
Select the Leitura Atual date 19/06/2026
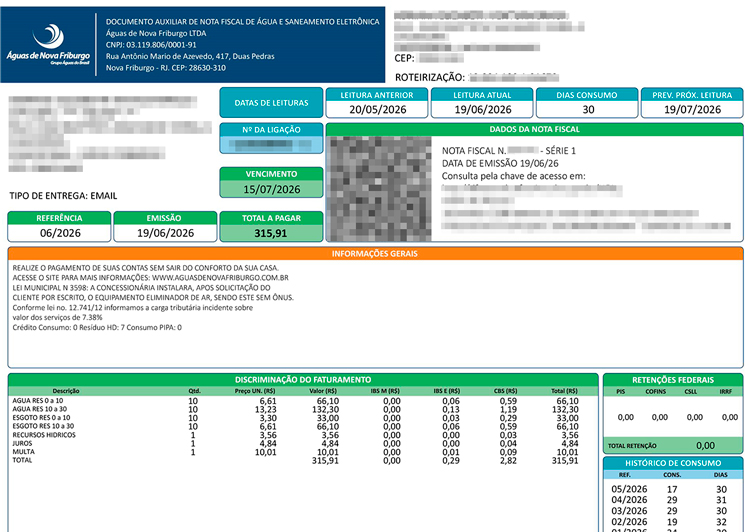click(x=482, y=110)
